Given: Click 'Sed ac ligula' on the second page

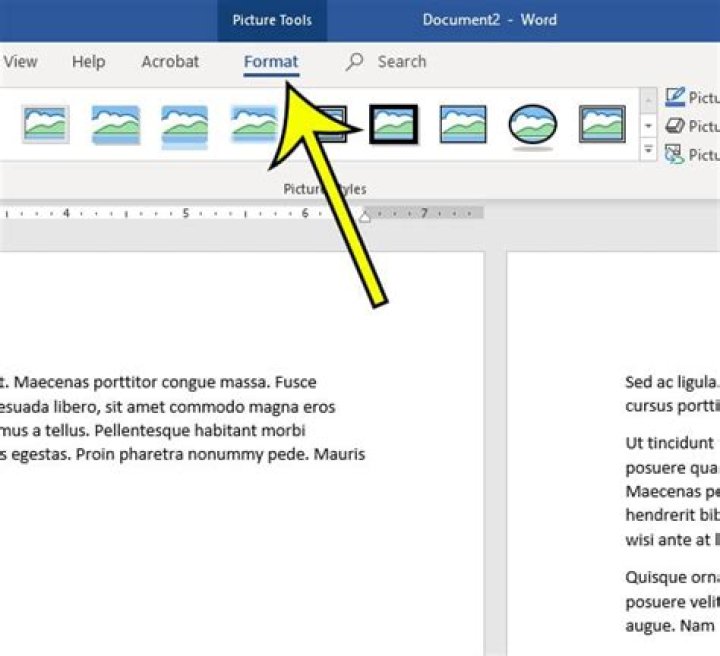Looking at the screenshot, I should 671,382.
